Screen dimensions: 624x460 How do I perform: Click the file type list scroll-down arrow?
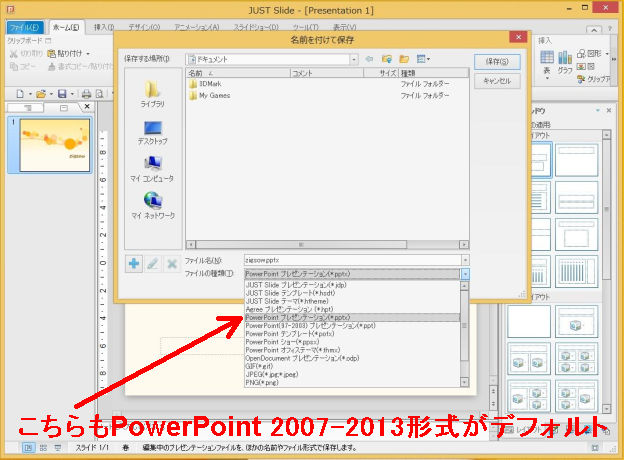[464, 382]
